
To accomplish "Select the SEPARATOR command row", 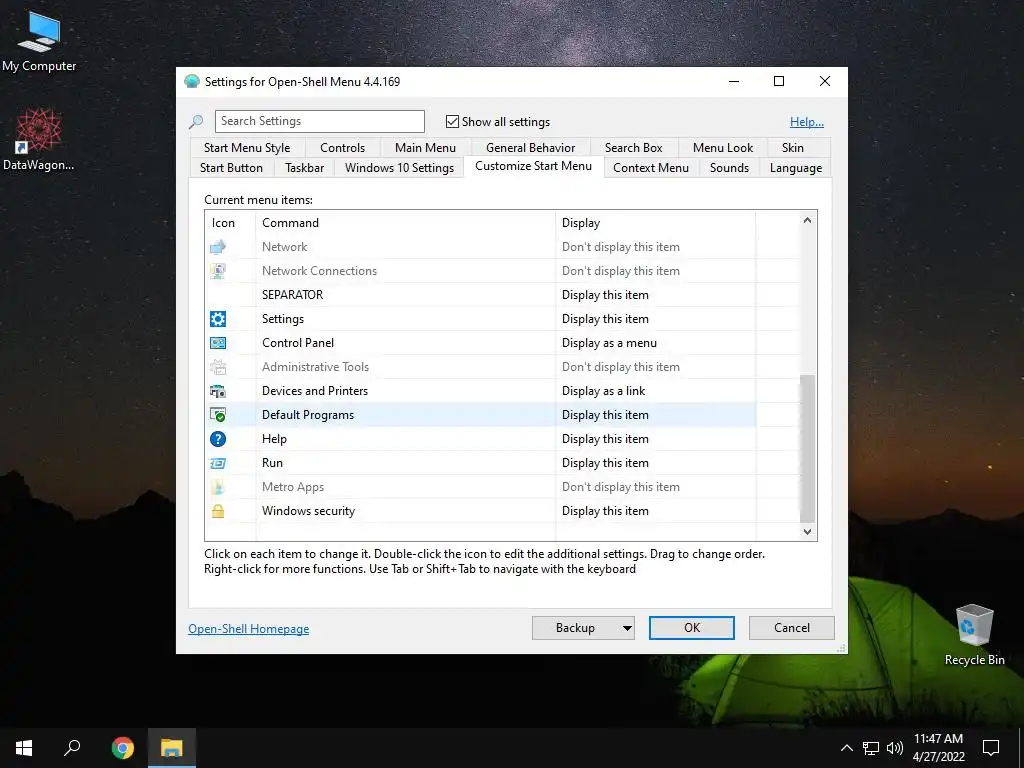I will (480, 295).
